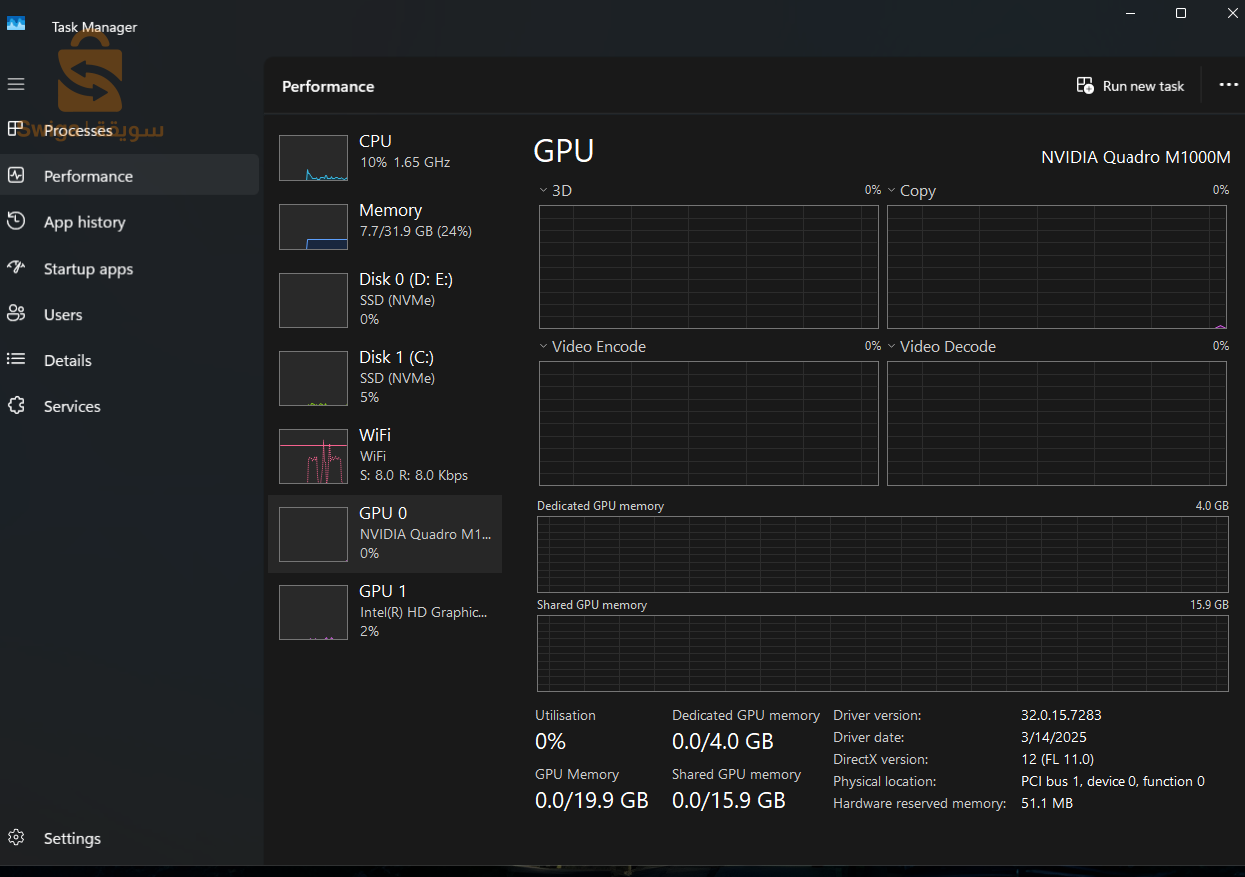1245x877 pixels.
Task: Select the Performance tab in sidebar
Action: (x=88, y=176)
